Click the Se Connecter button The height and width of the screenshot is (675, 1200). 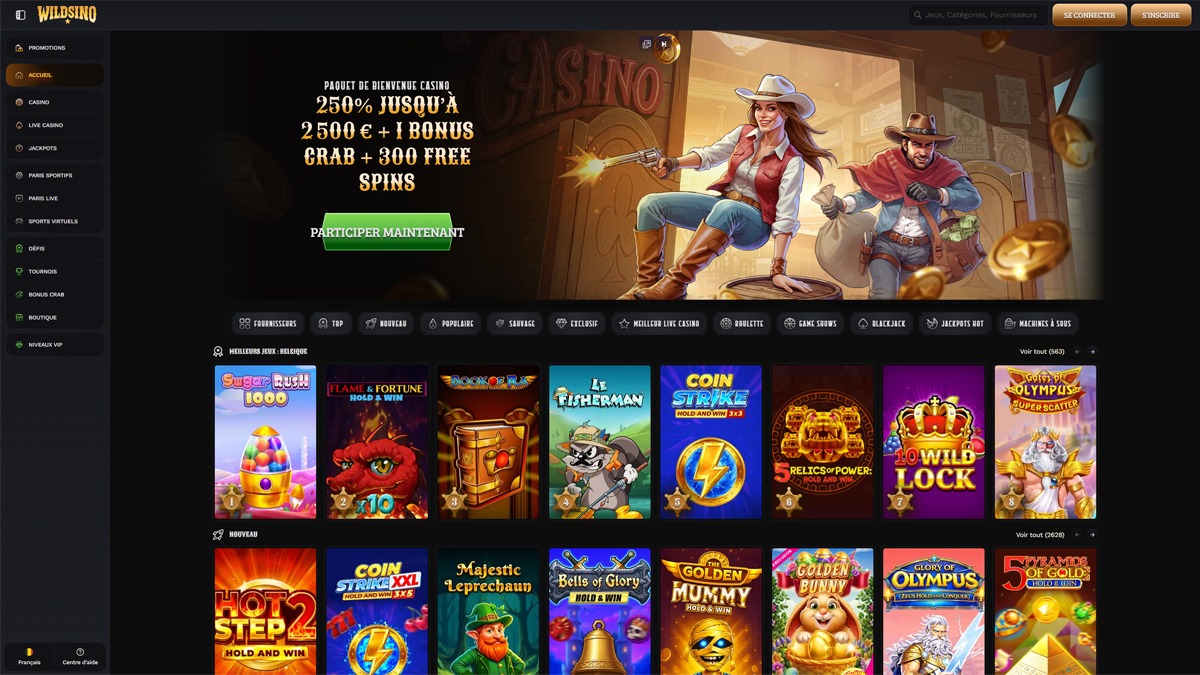(x=1089, y=15)
